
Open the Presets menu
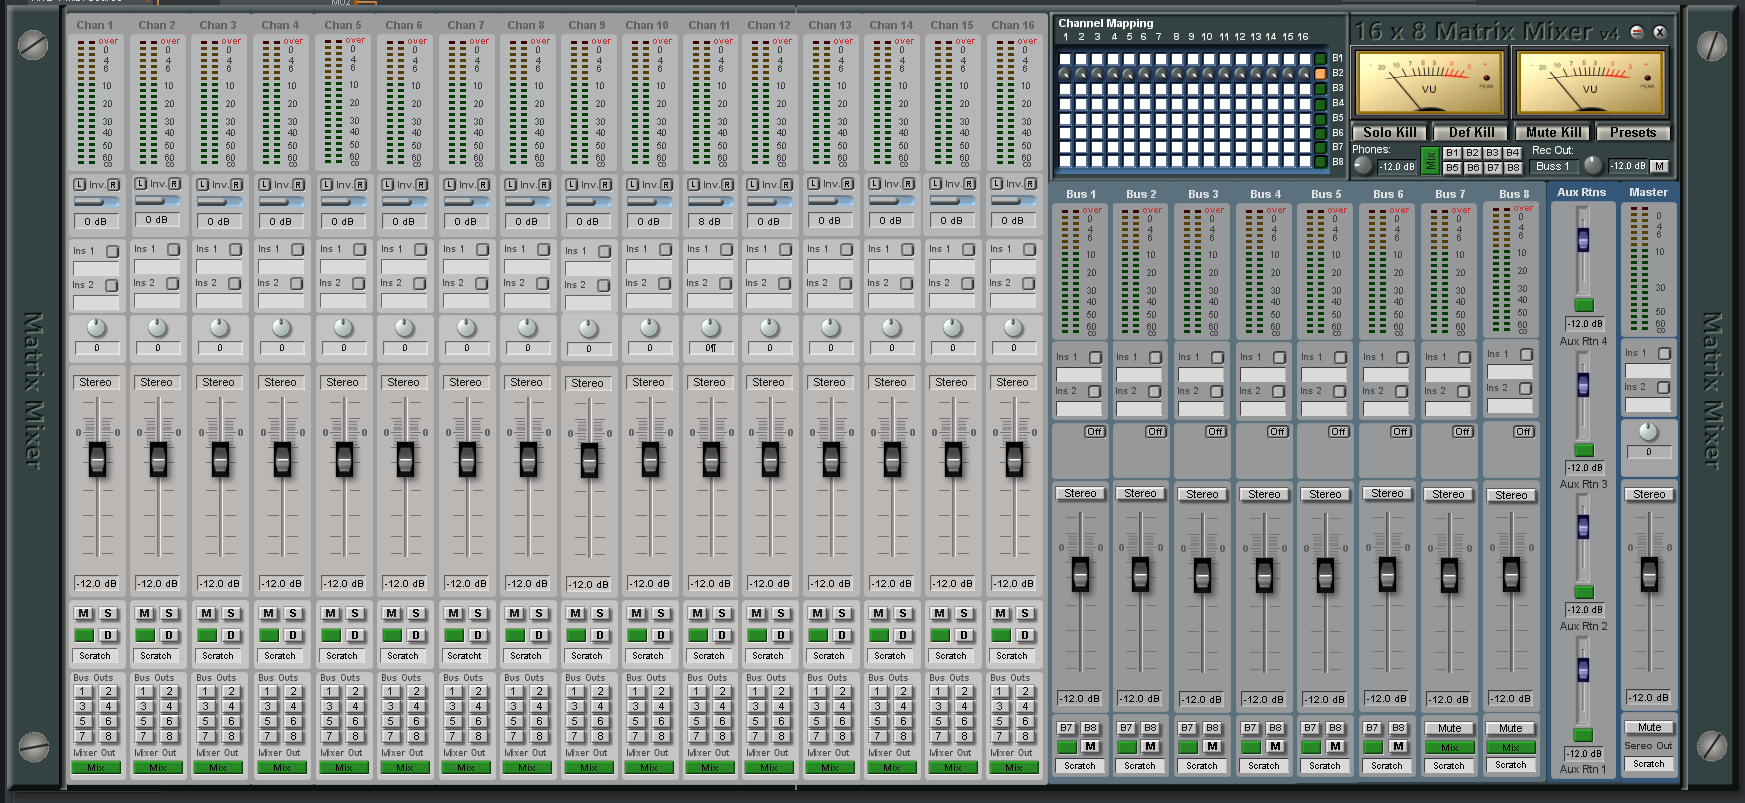1633,132
